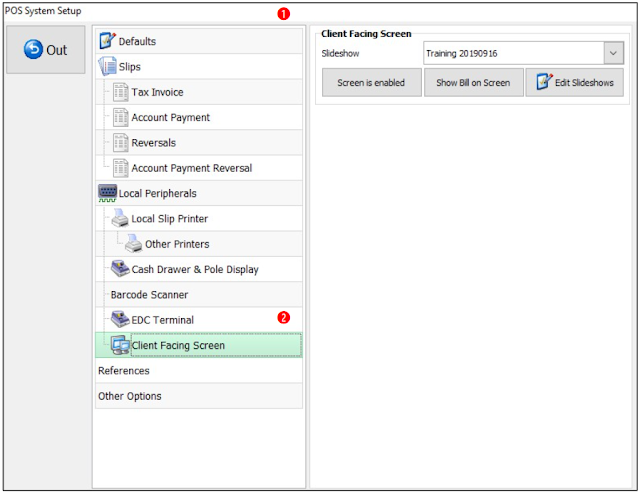This screenshot has height=492, width=640.
Task: Click the Cash Drawer register icon
Action: (x=120, y=269)
